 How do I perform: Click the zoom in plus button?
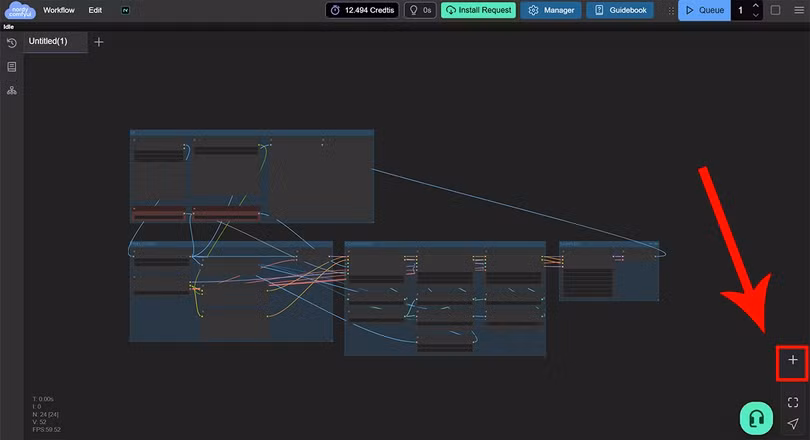tap(792, 360)
